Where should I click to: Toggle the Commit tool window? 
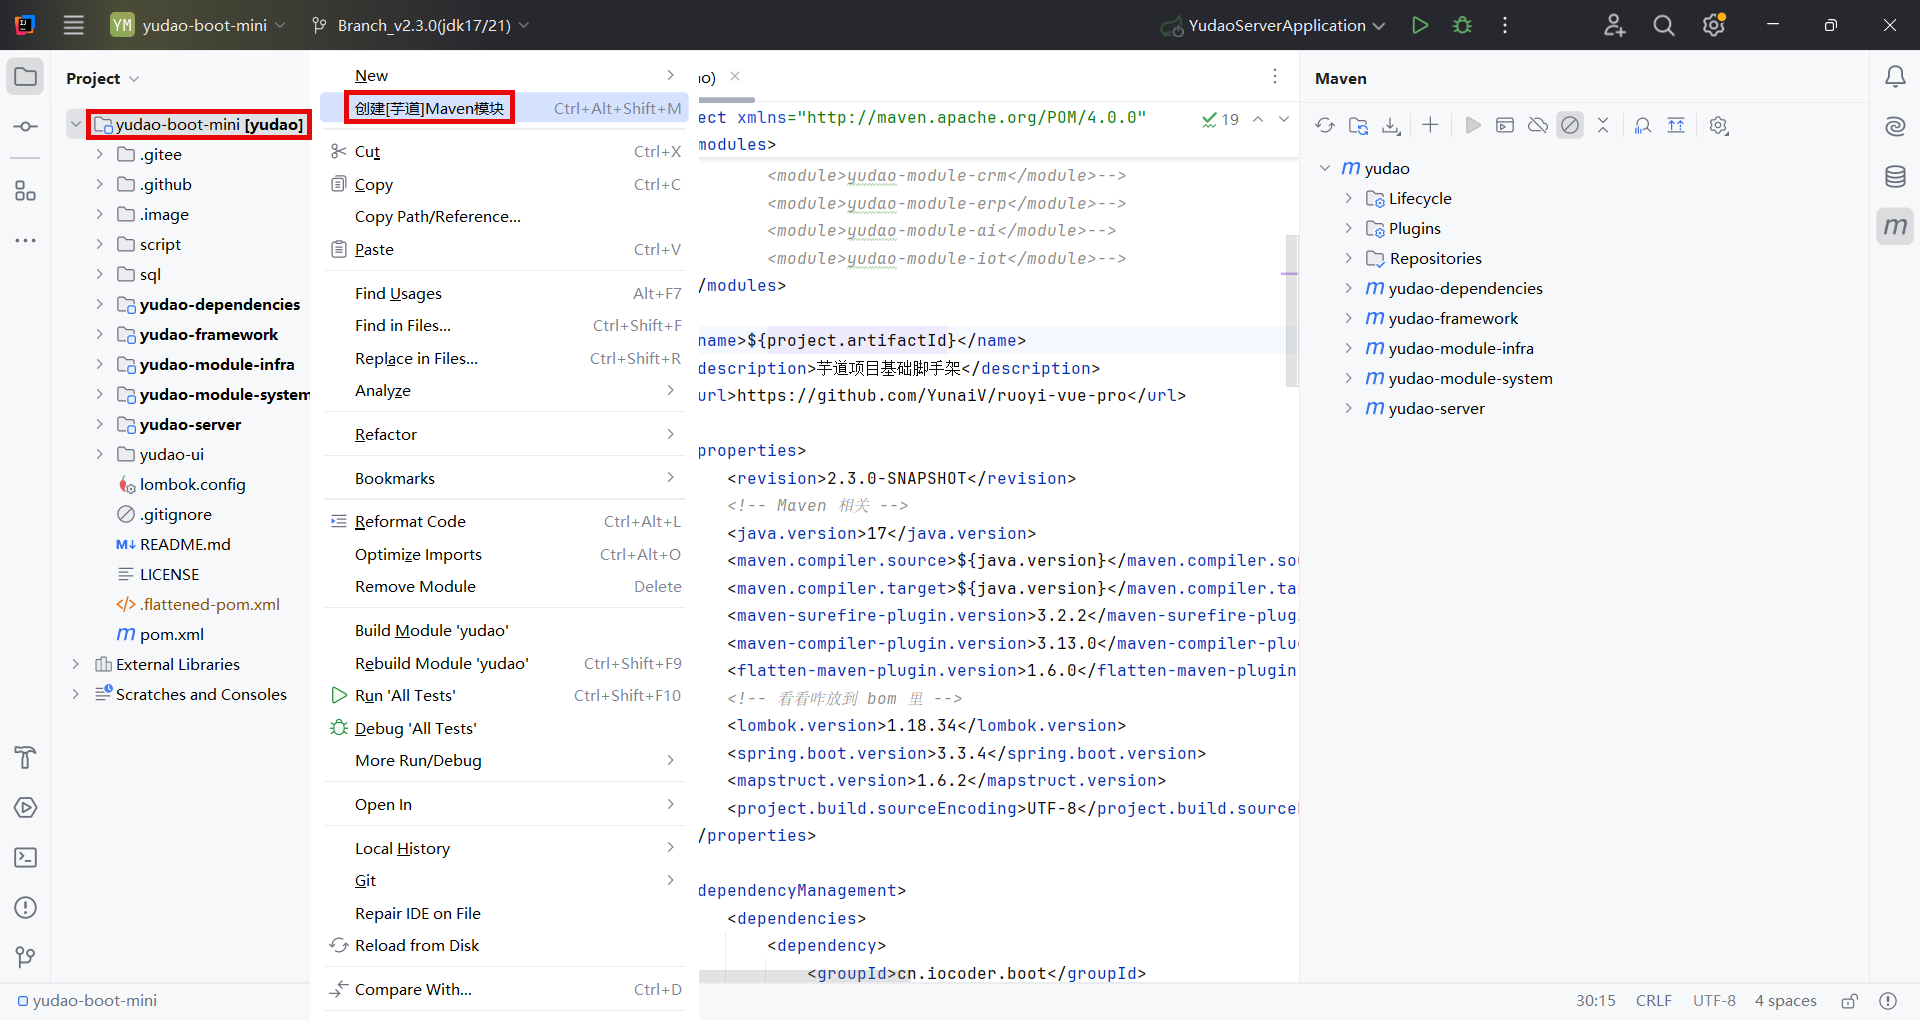[26, 127]
